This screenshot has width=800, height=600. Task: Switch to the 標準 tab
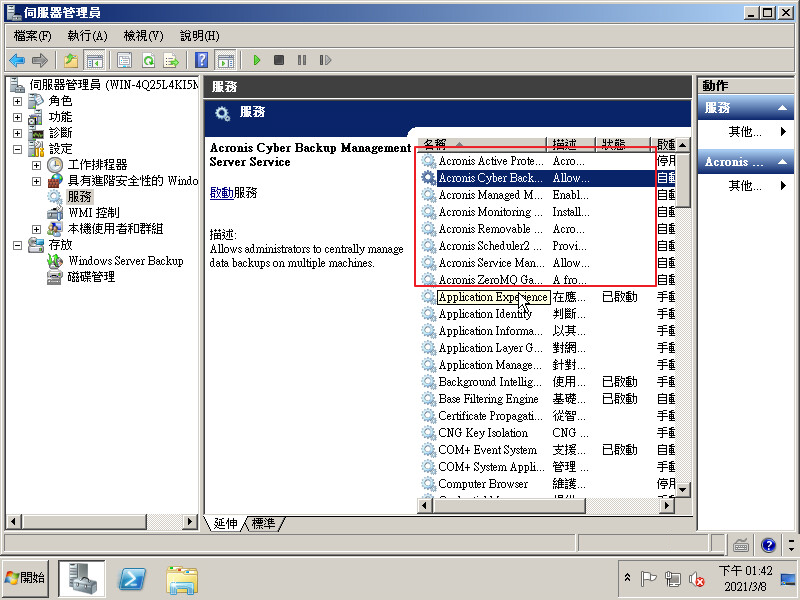coord(264,523)
